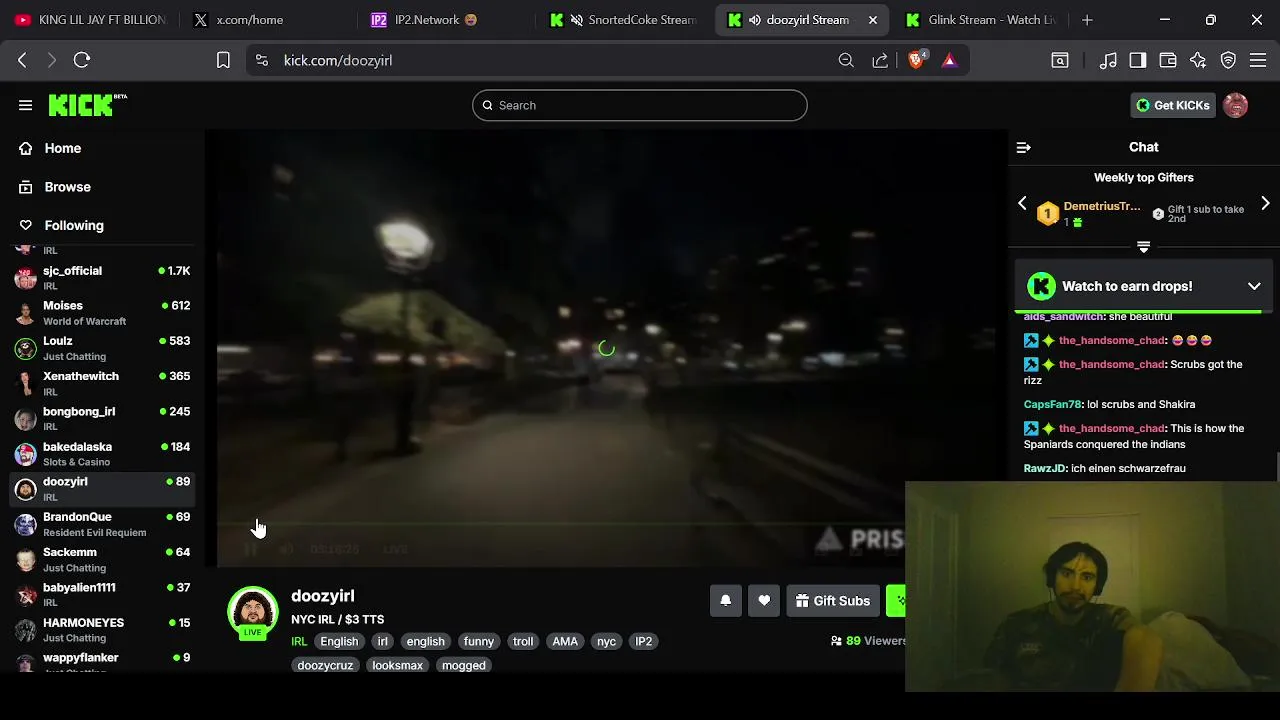Follow doozyirl with heart button
This screenshot has height=720, width=1280.
(764, 601)
